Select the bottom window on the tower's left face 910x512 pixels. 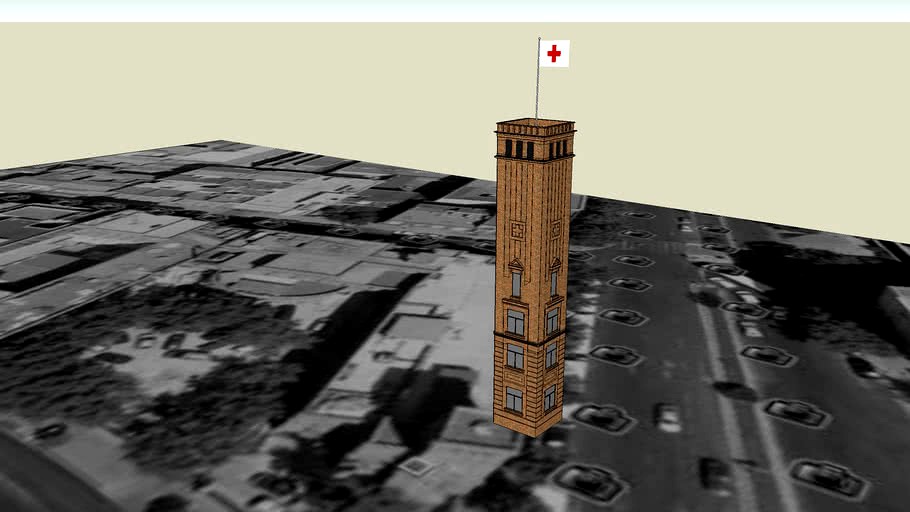pyautogui.click(x=514, y=399)
